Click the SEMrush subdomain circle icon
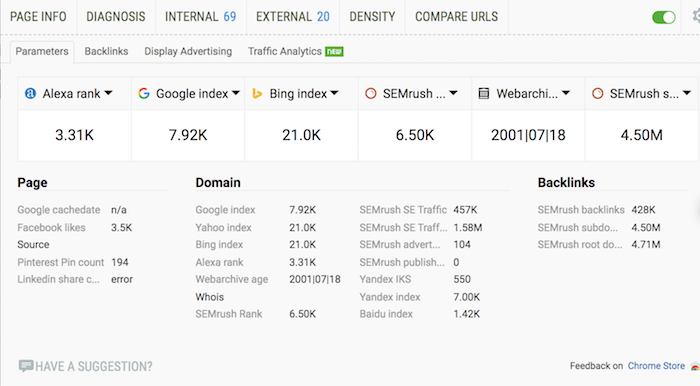This screenshot has height=386, width=700. click(x=597, y=93)
